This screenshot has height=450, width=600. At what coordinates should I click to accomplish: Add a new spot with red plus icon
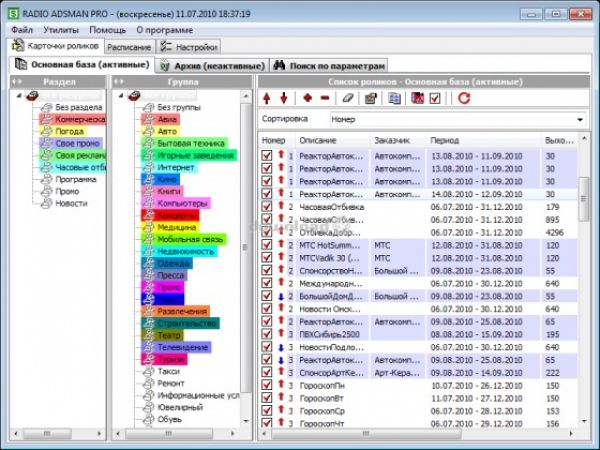pos(307,98)
